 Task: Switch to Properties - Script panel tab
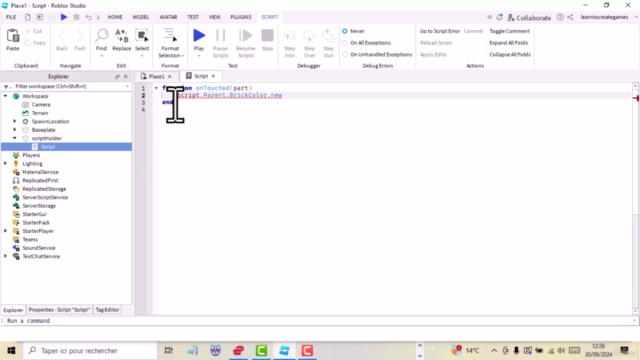[59, 310]
